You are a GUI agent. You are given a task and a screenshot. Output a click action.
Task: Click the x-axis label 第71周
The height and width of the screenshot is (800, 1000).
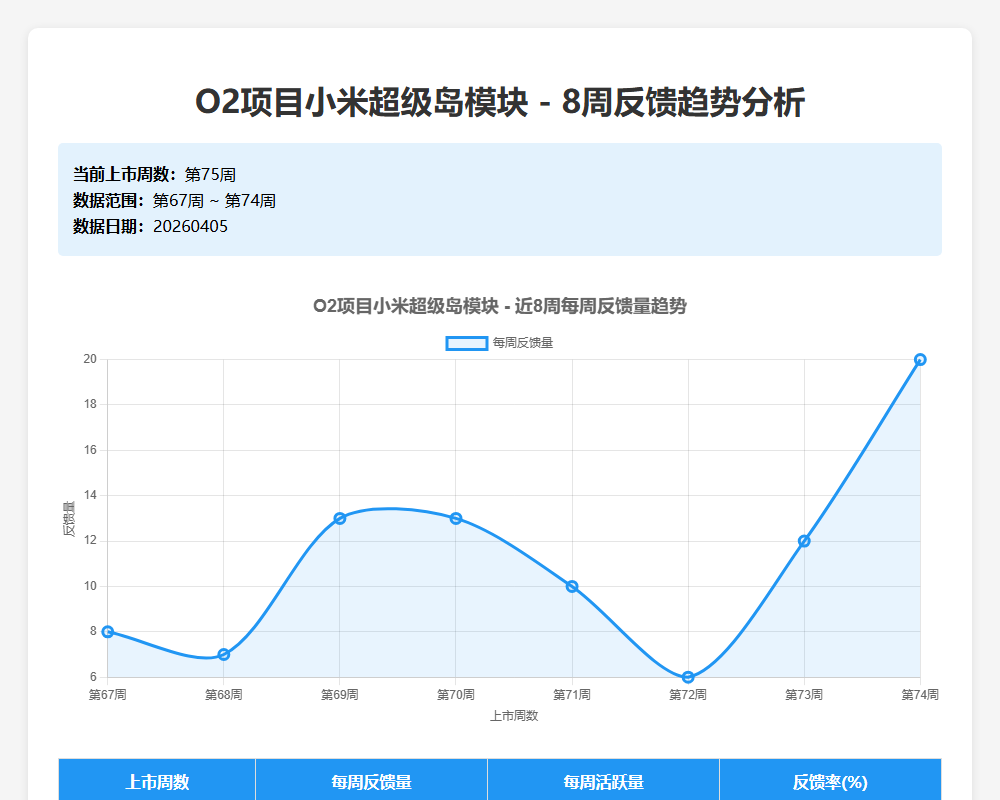click(x=572, y=695)
